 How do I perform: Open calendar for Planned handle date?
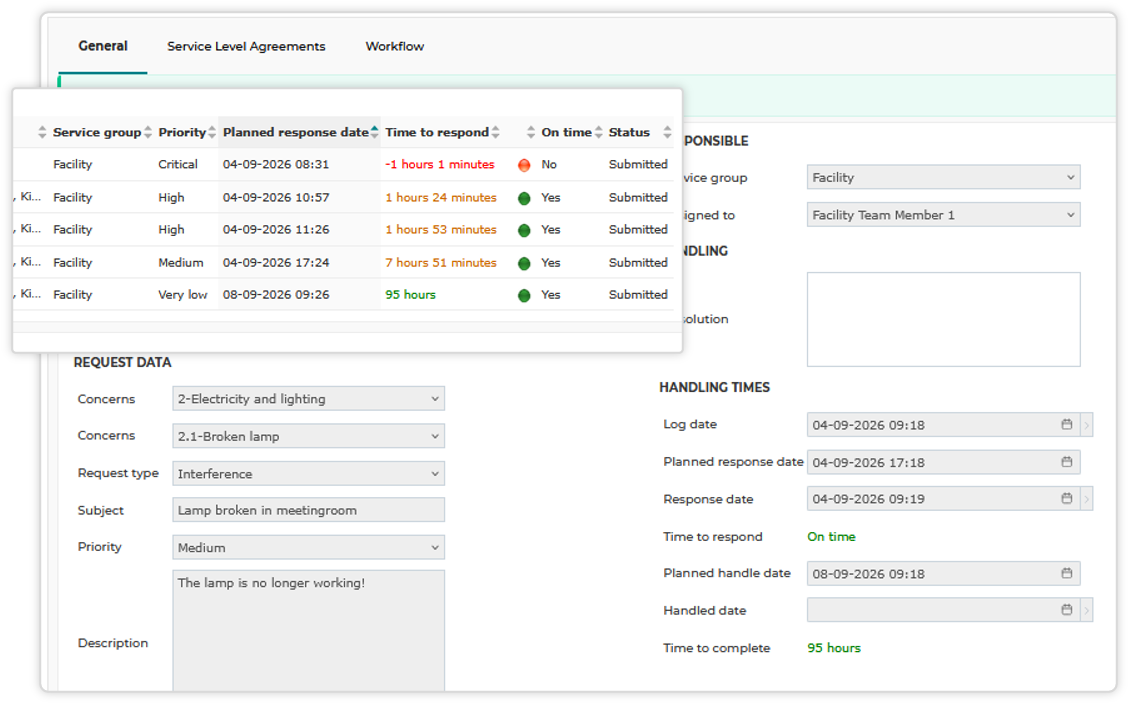pyautogui.click(x=1066, y=573)
